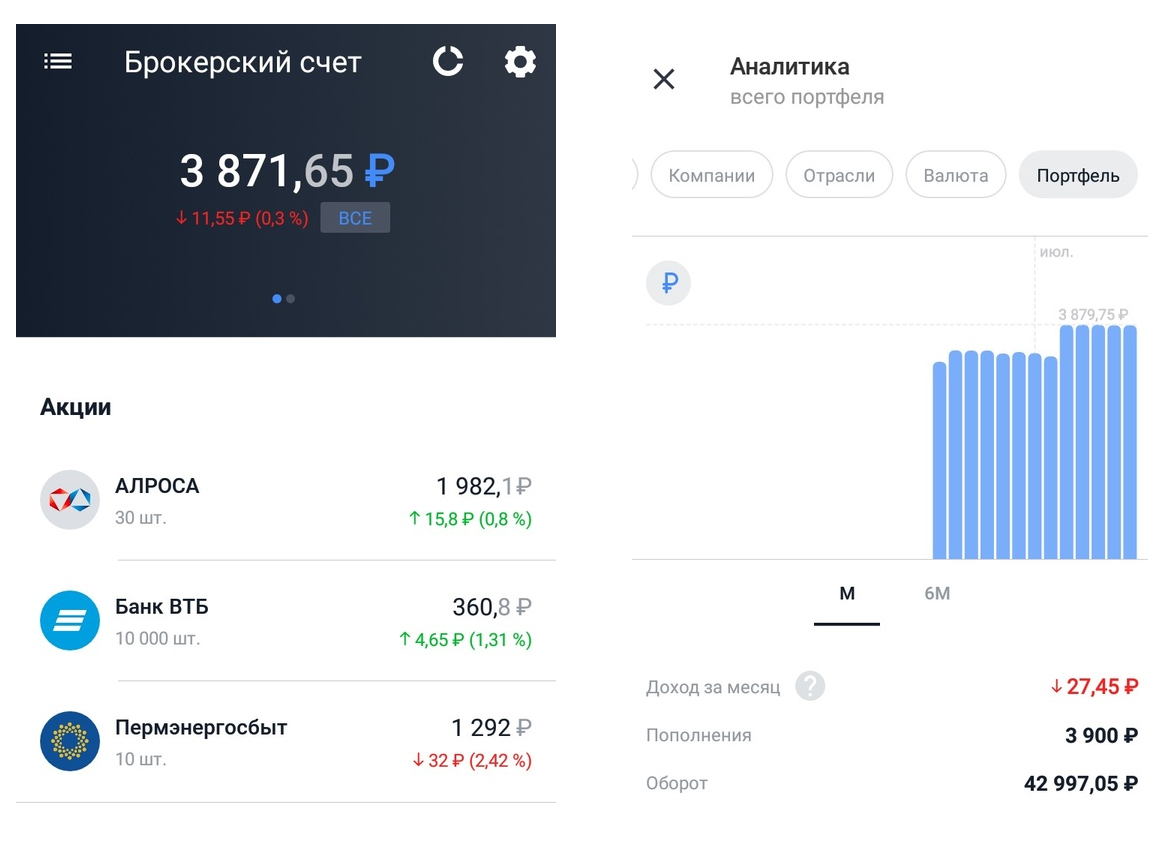The height and width of the screenshot is (860, 1172).
Task: Tap the Оборот 42 997,05 ₽ value
Action: 1081,784
